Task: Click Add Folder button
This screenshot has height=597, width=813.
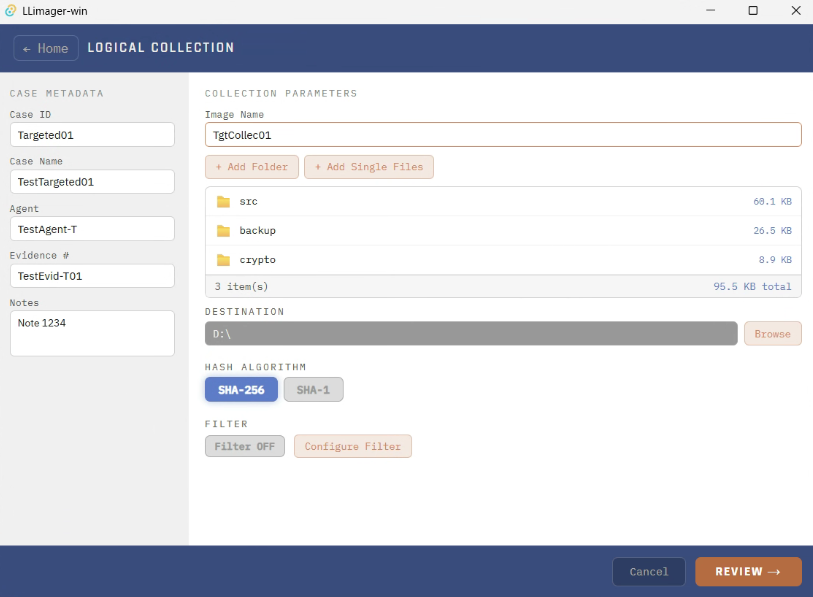Action: [252, 167]
